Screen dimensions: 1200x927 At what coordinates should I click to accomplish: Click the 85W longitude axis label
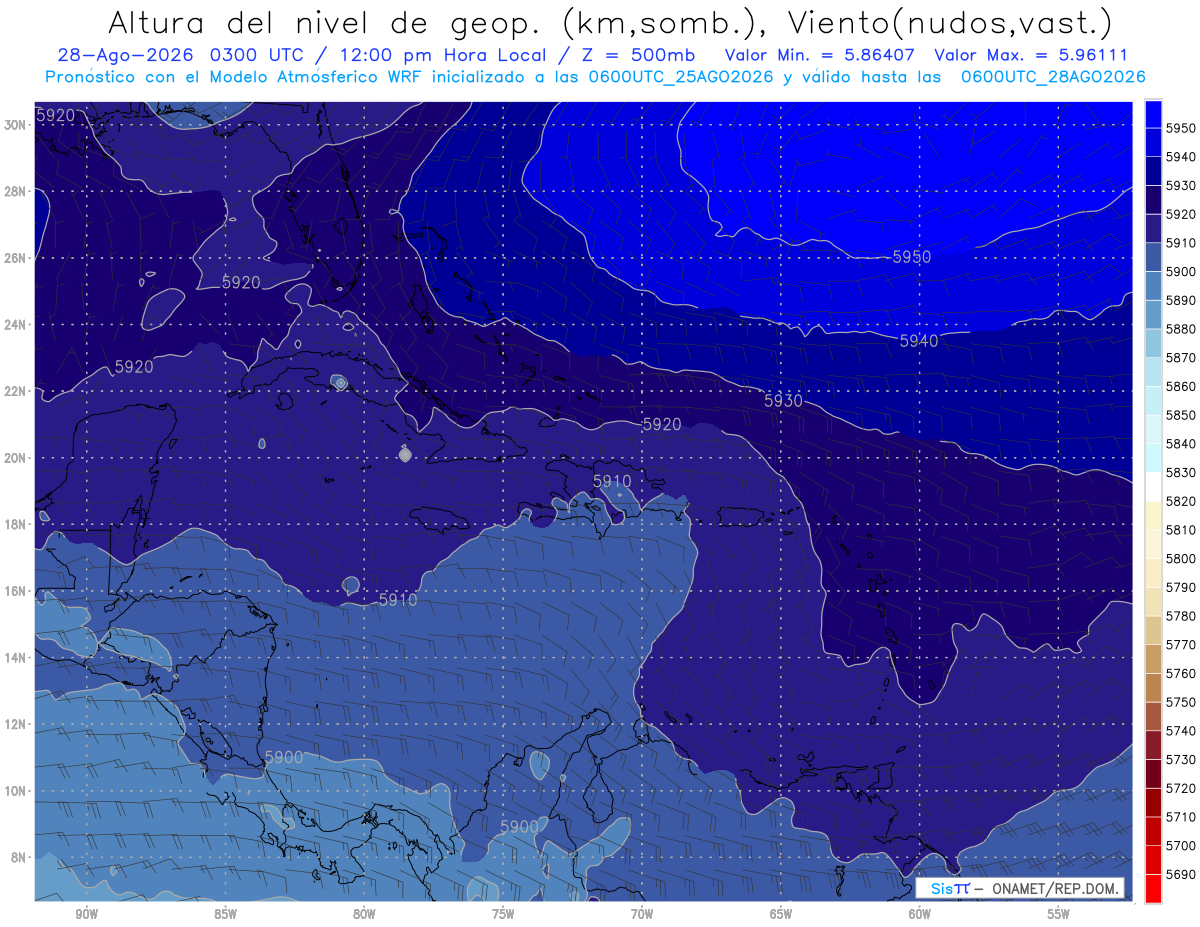(225, 915)
